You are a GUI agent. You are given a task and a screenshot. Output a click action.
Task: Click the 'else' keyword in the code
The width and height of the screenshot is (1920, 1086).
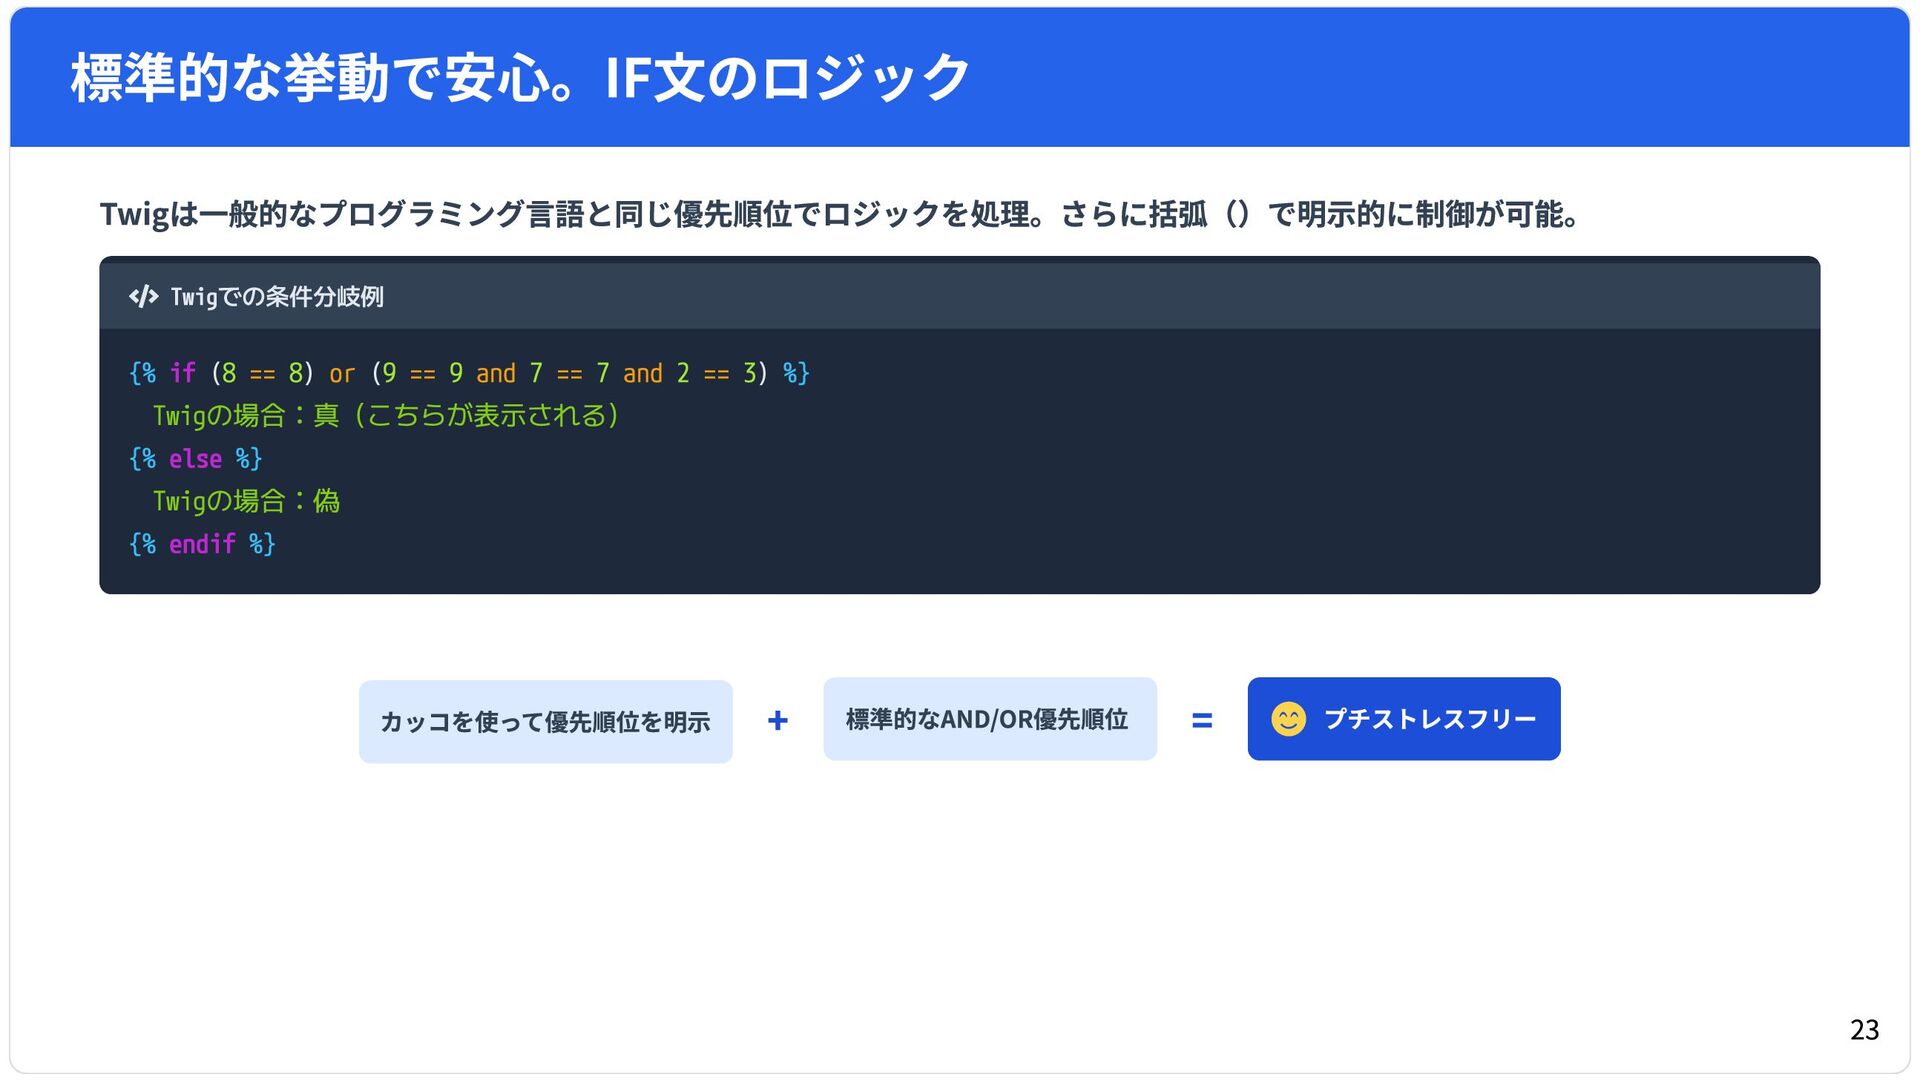click(195, 459)
